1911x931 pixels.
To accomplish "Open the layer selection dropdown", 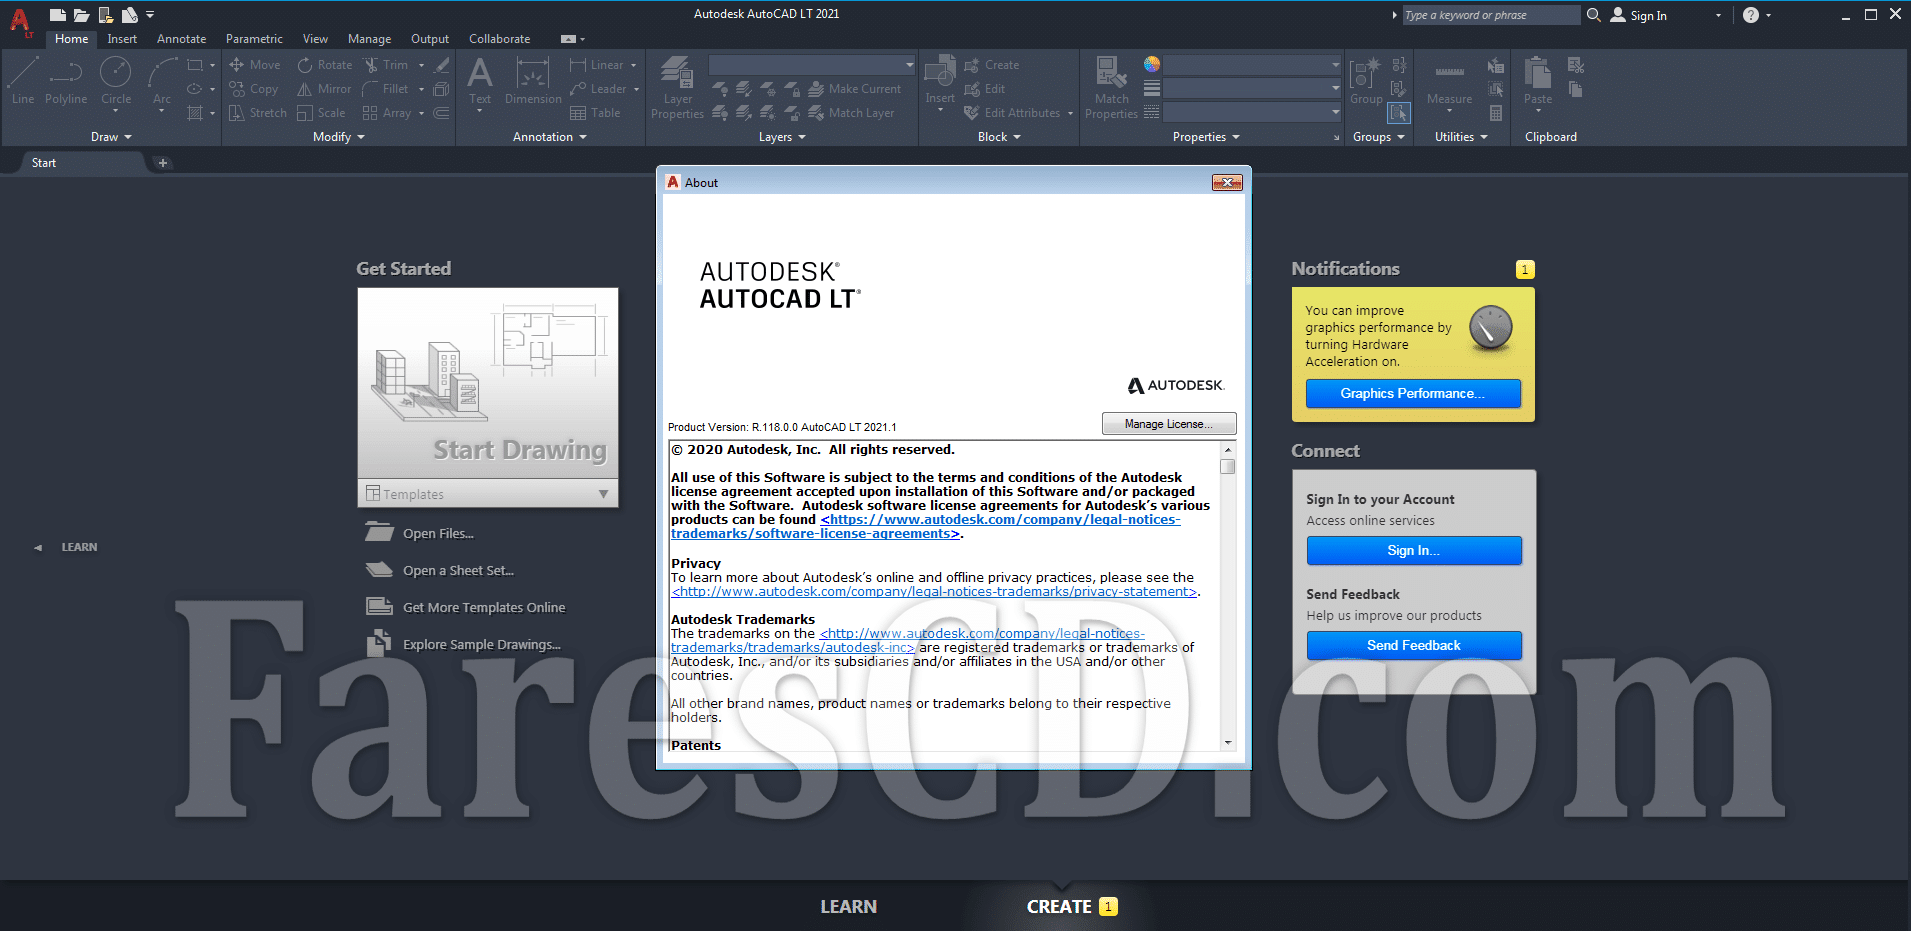I will point(812,65).
